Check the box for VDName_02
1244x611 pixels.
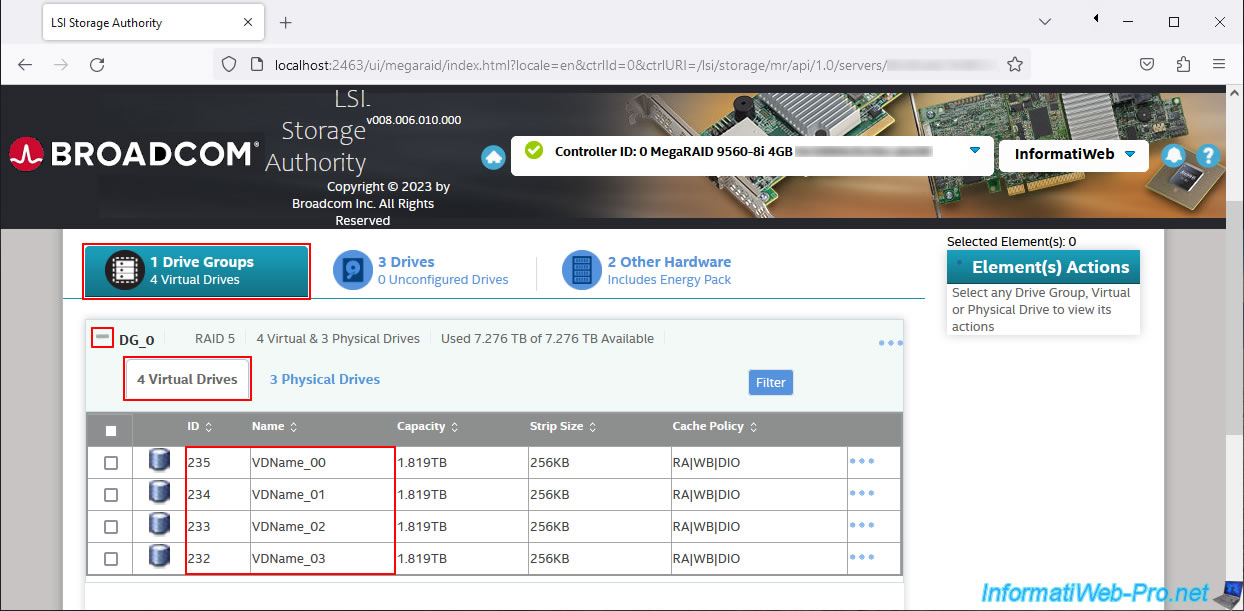111,527
